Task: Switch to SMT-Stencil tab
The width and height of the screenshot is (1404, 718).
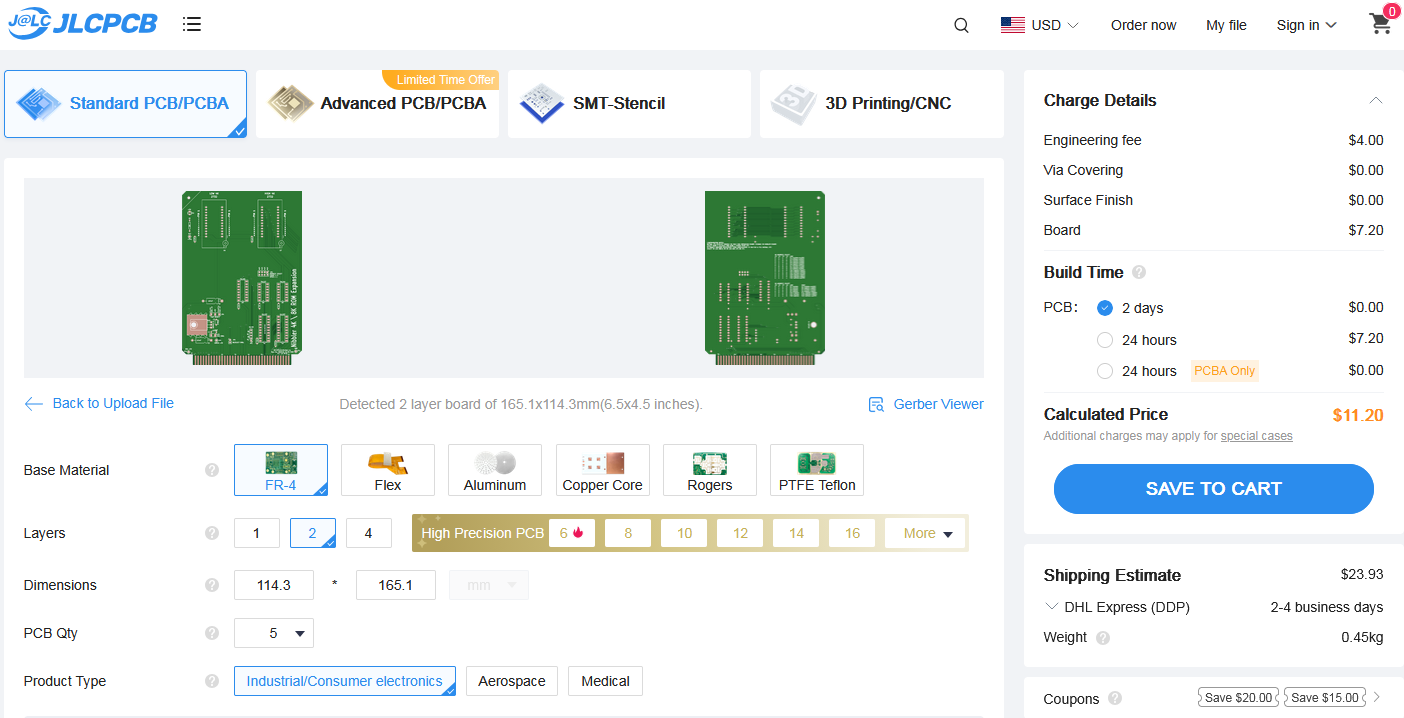Action: coord(629,104)
